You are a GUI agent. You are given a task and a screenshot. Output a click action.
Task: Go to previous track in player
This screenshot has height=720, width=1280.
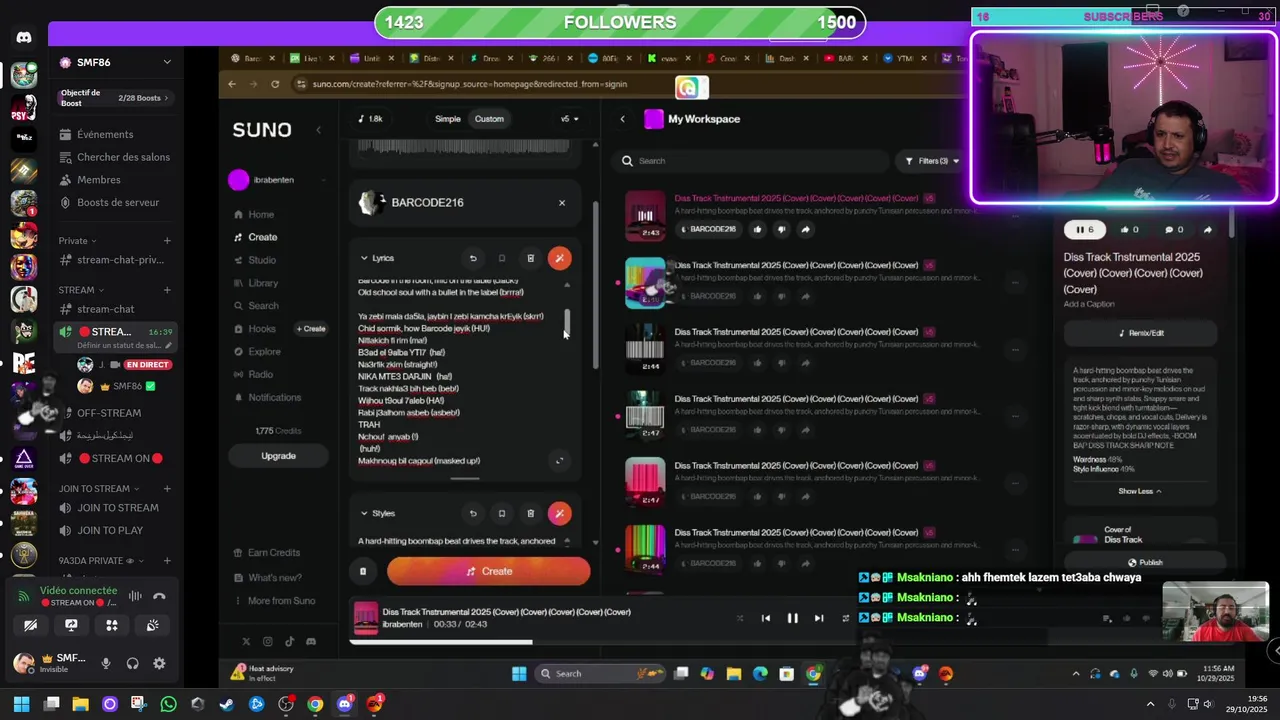point(766,618)
